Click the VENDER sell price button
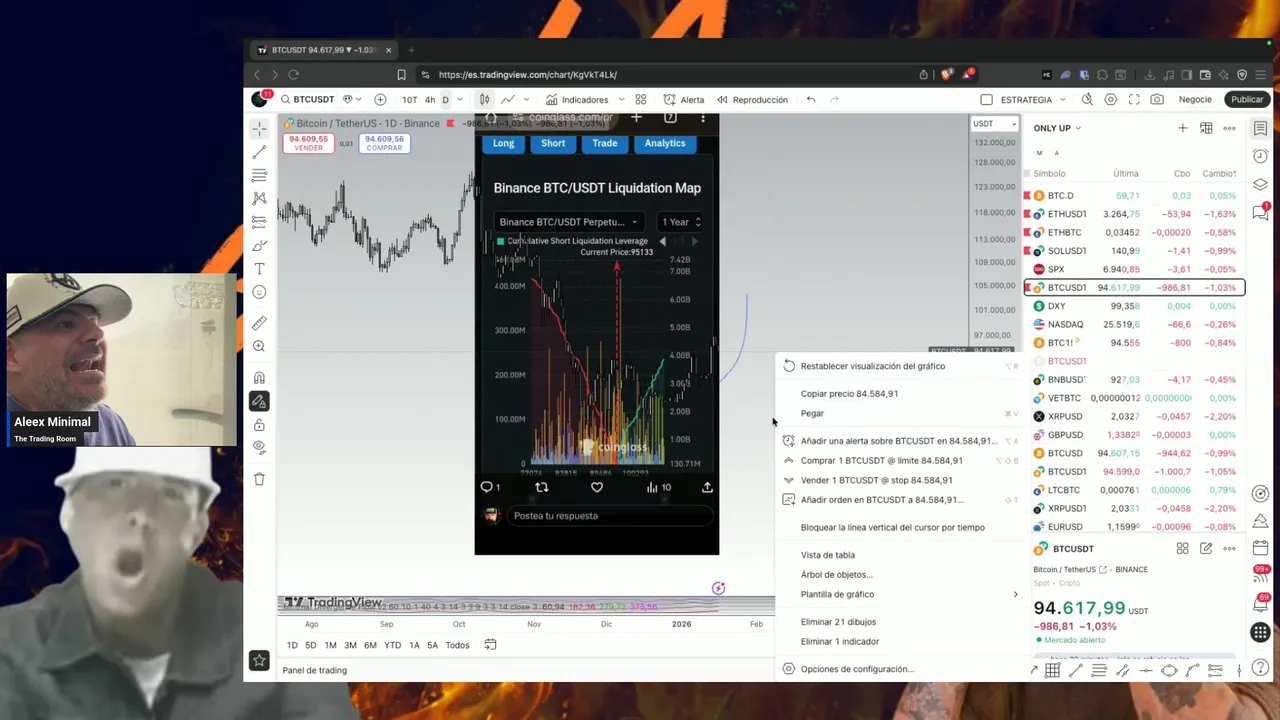Viewport: 1280px width, 720px height. pyautogui.click(x=308, y=143)
